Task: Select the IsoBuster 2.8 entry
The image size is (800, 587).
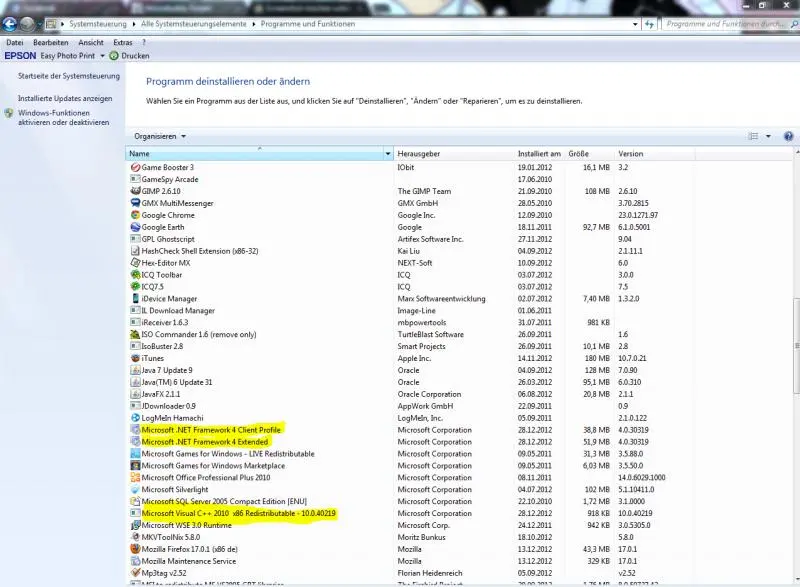Action: [x=162, y=346]
